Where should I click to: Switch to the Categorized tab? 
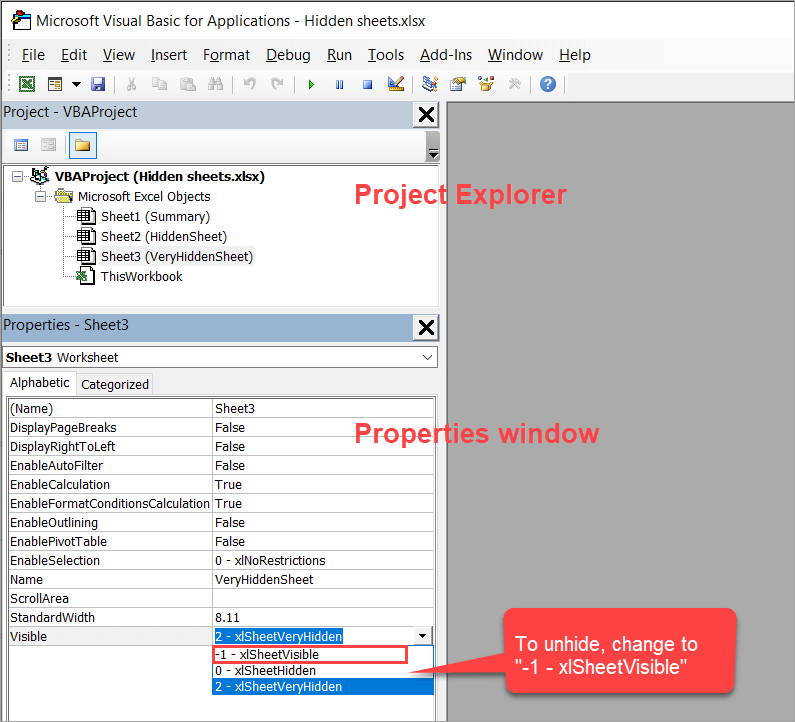coord(115,384)
